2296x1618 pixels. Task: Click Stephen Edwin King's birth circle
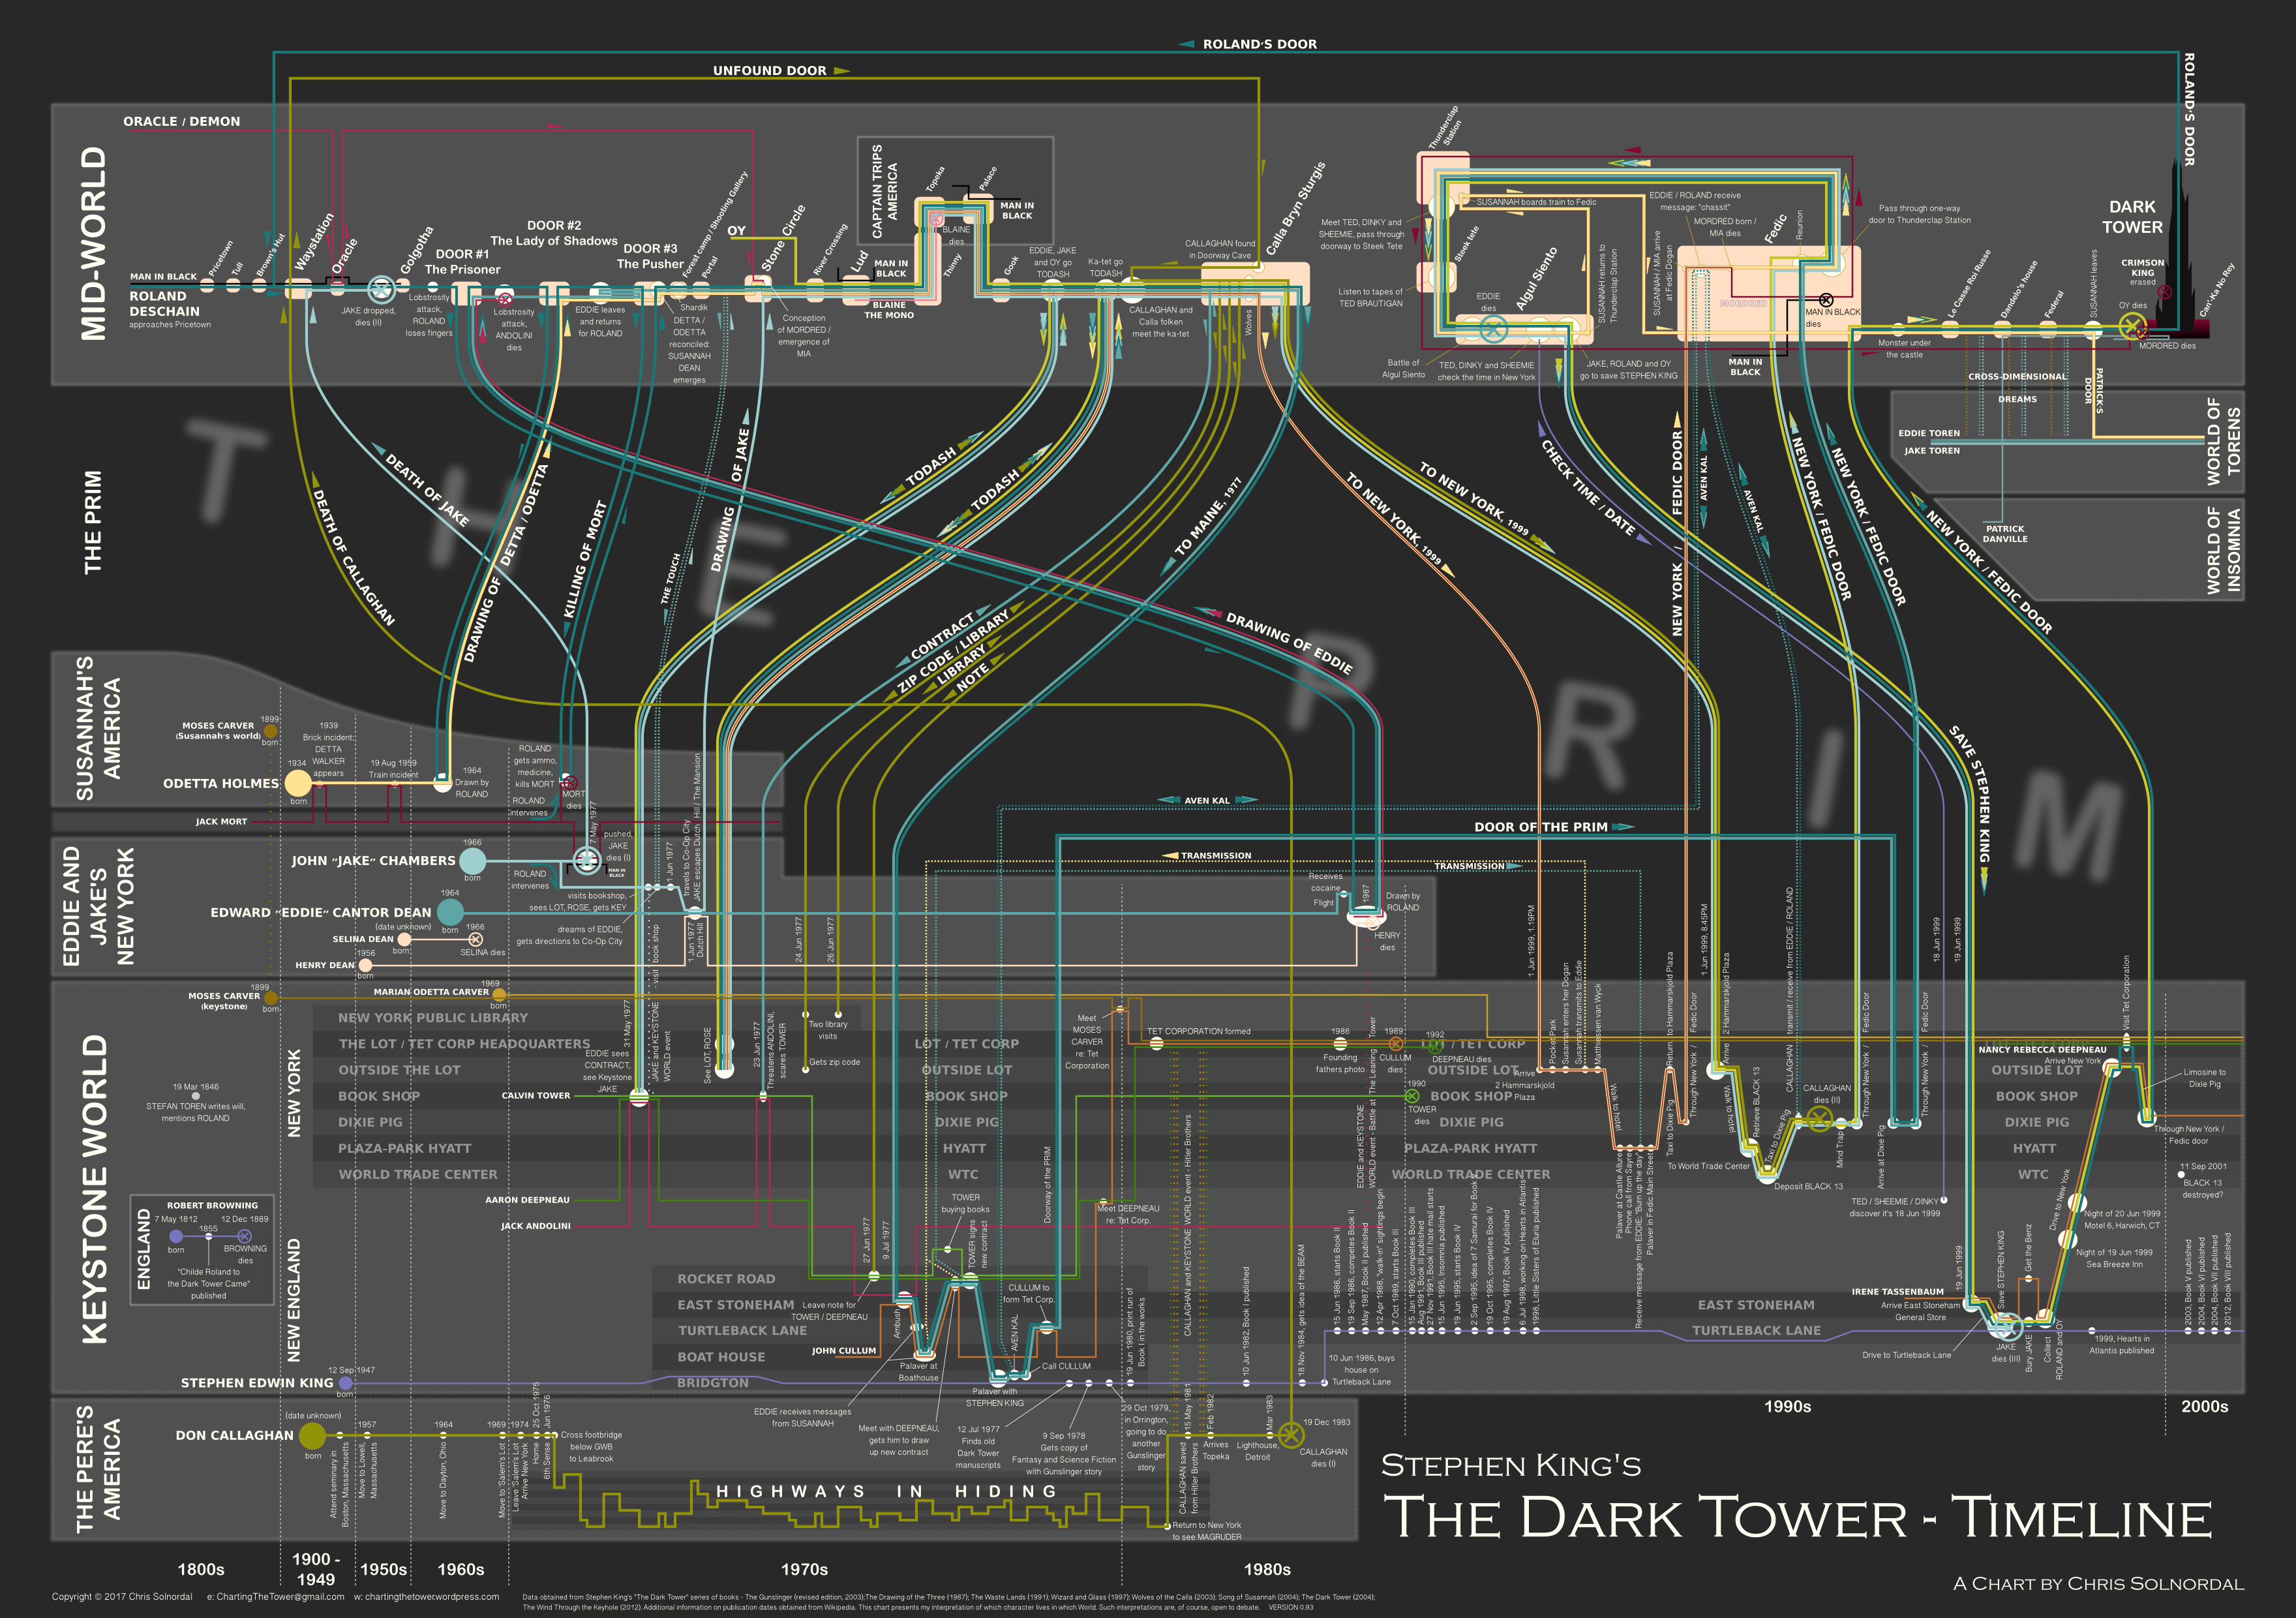pos(346,1383)
